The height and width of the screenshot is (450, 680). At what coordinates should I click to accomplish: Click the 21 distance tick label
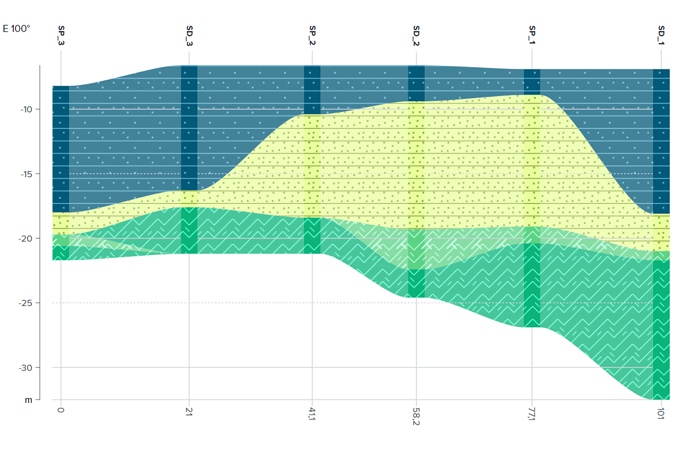189,411
